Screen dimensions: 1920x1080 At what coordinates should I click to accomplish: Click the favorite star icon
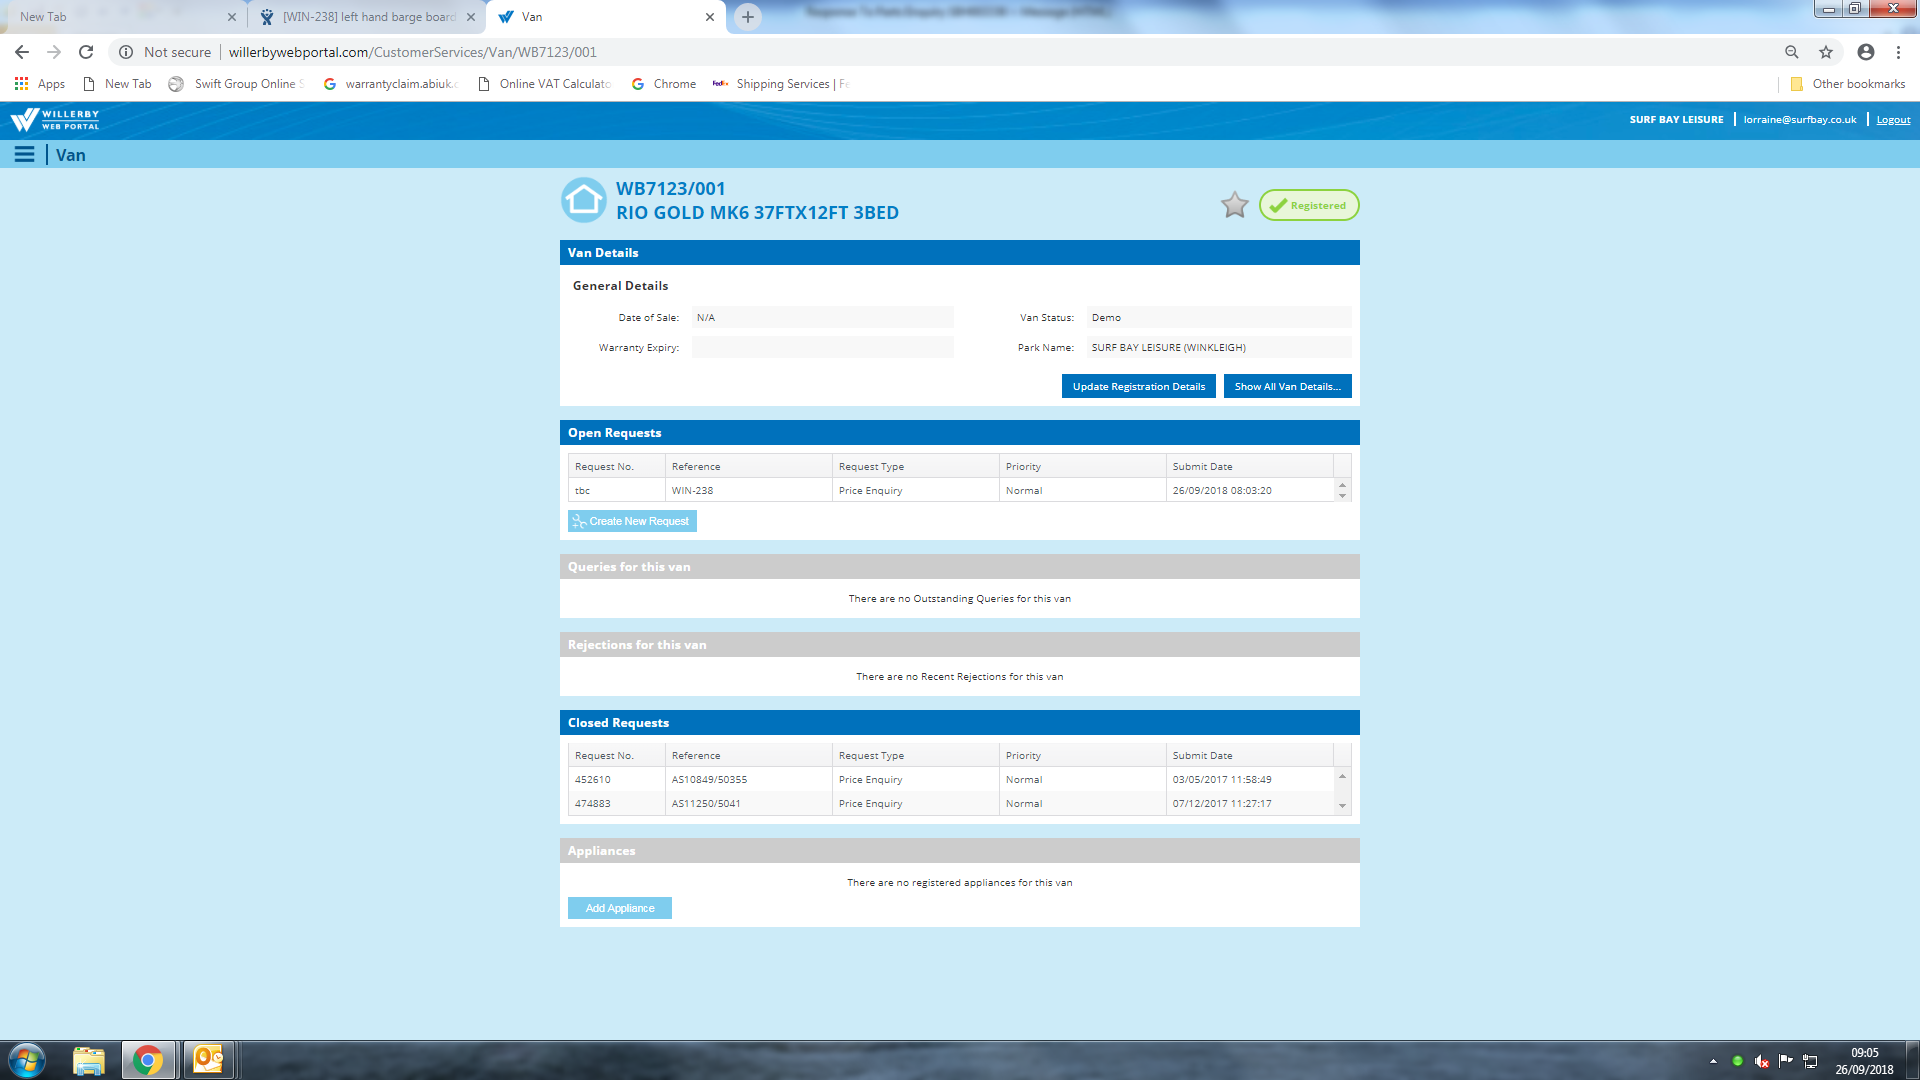pos(1235,205)
